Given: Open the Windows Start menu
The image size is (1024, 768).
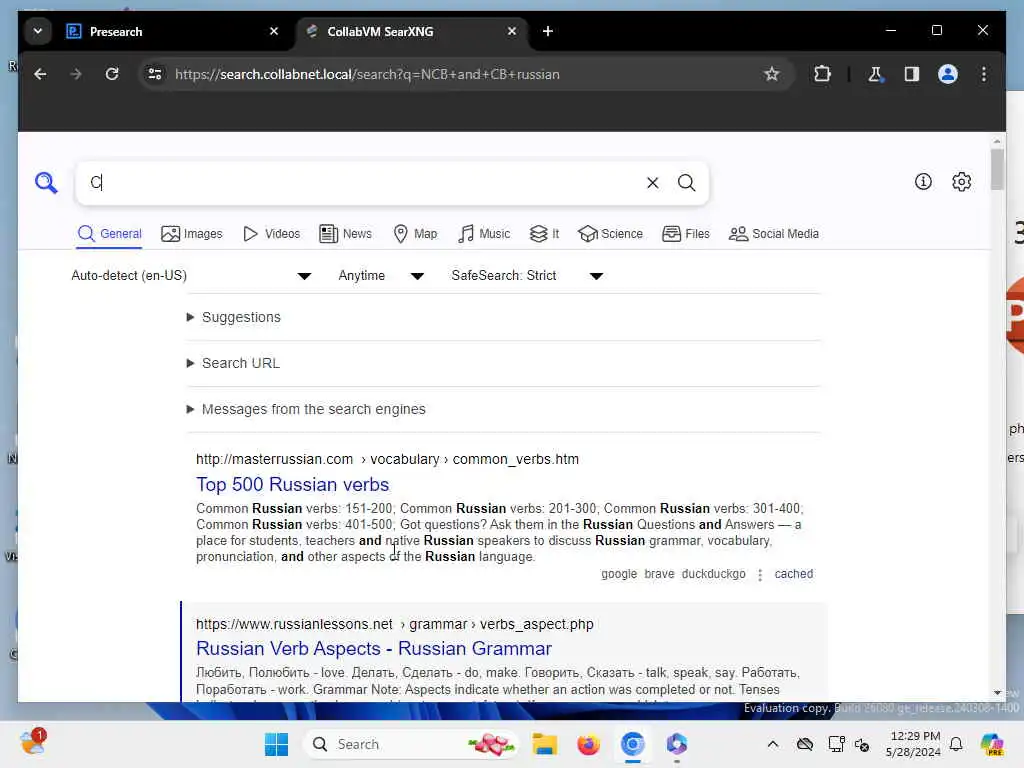Looking at the screenshot, I should (x=276, y=744).
